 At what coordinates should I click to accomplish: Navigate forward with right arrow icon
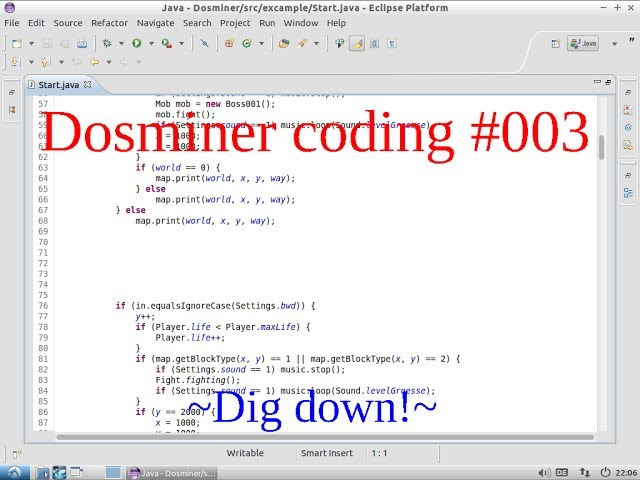(124, 62)
